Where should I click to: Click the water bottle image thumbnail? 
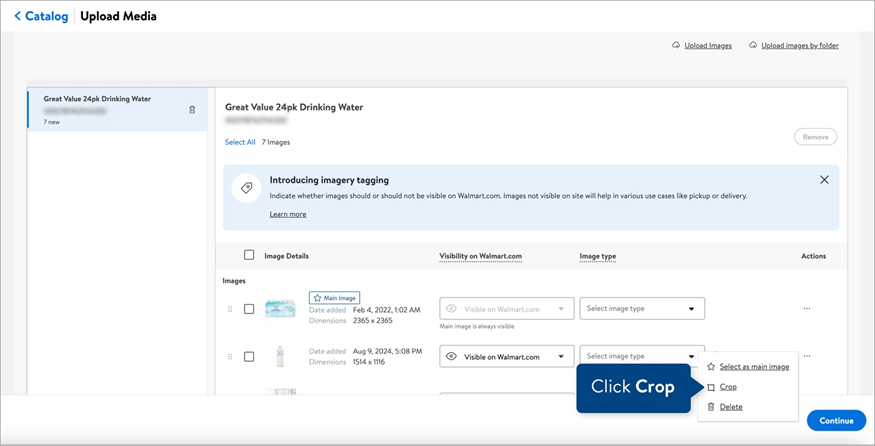[280, 357]
